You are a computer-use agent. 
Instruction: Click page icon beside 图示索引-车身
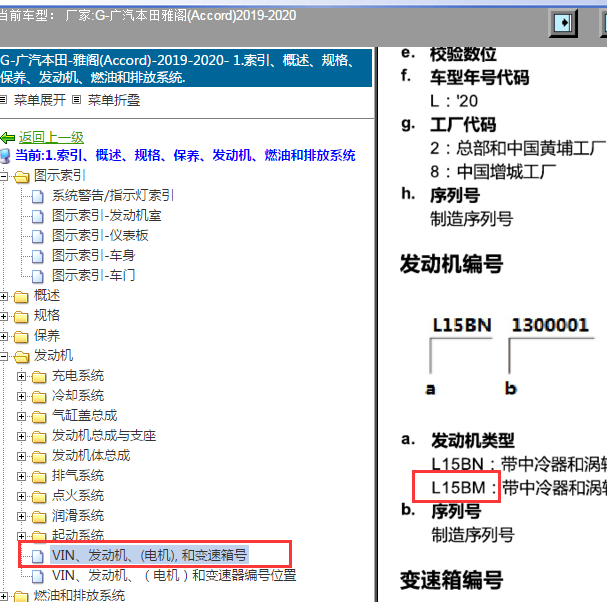(38, 256)
